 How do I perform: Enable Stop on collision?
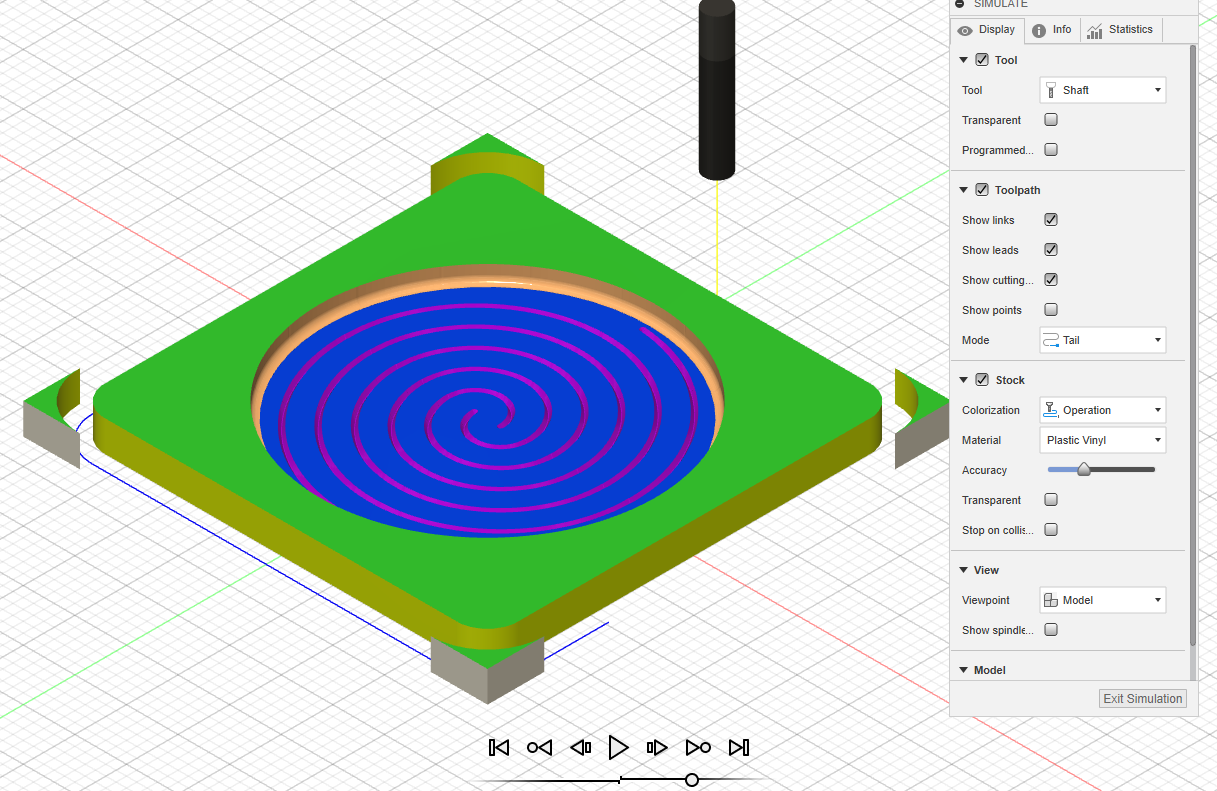[x=1050, y=530]
